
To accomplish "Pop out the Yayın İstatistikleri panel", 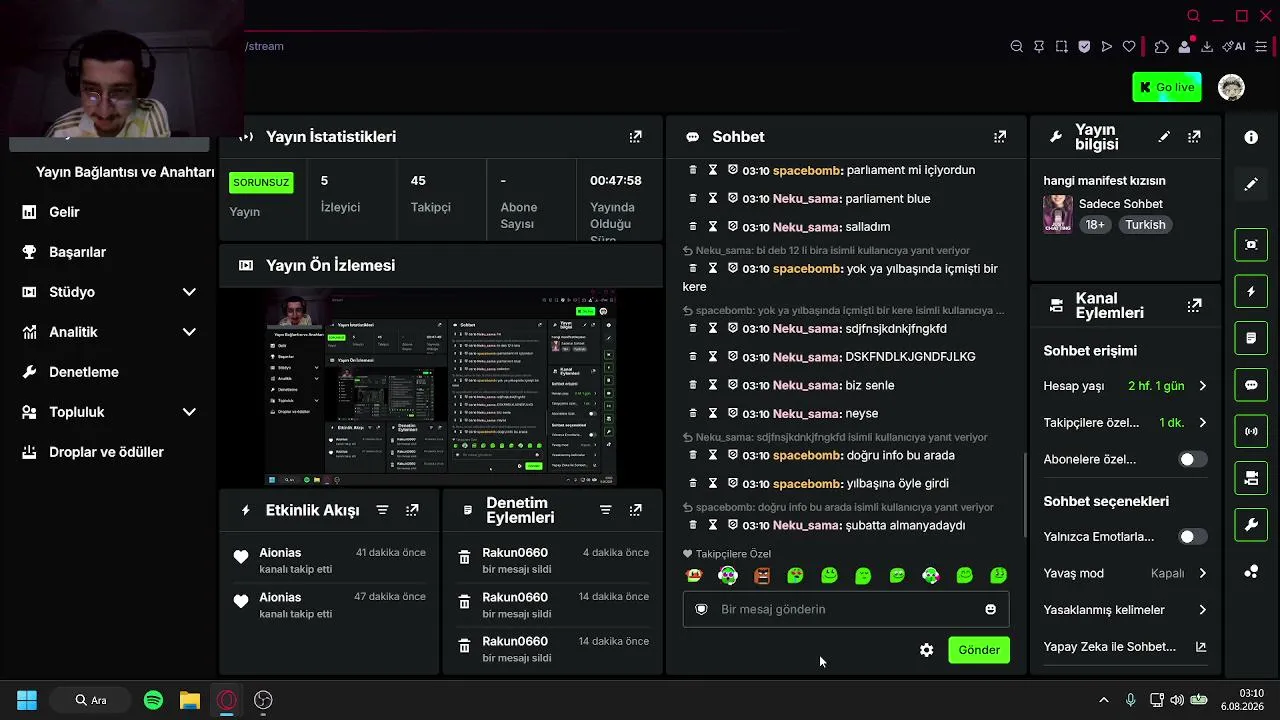I will (x=635, y=137).
